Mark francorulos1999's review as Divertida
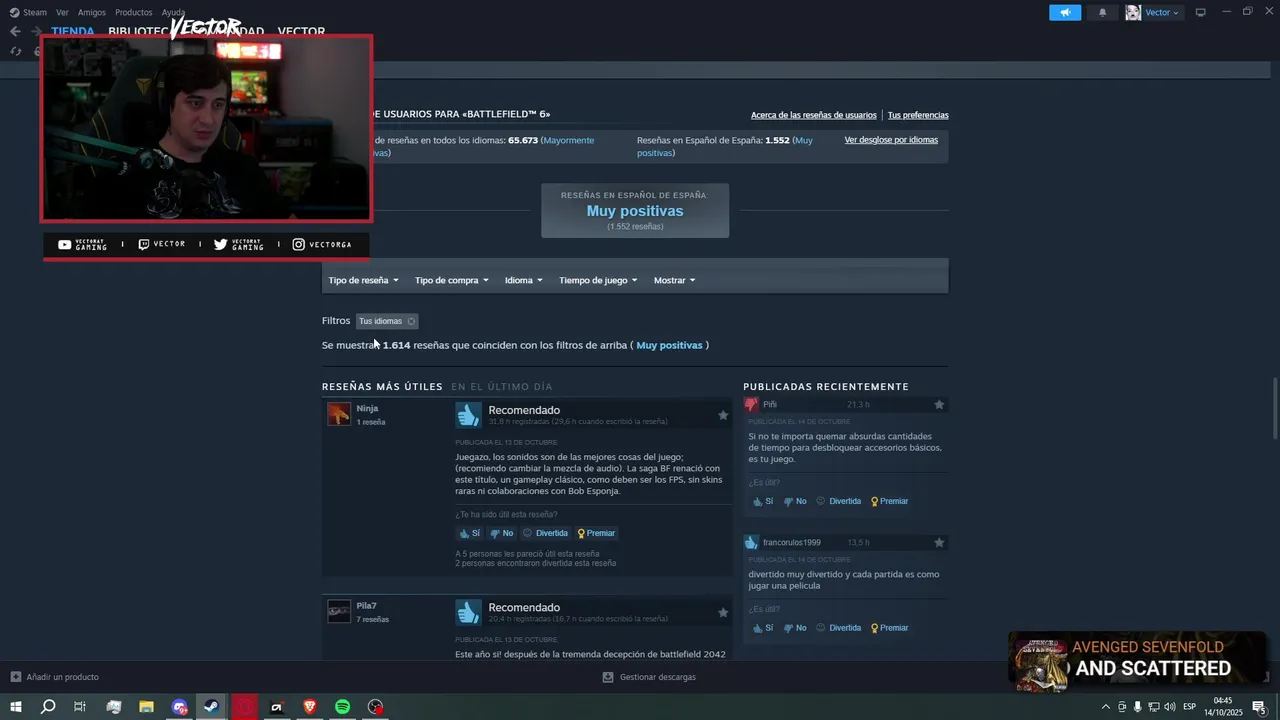Image resolution: width=1280 pixels, height=720 pixels. [x=838, y=628]
